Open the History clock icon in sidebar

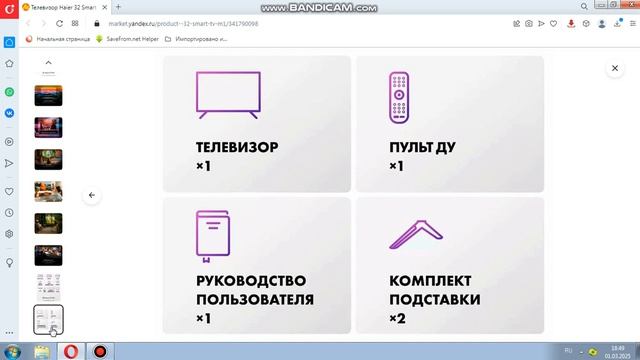click(9, 213)
